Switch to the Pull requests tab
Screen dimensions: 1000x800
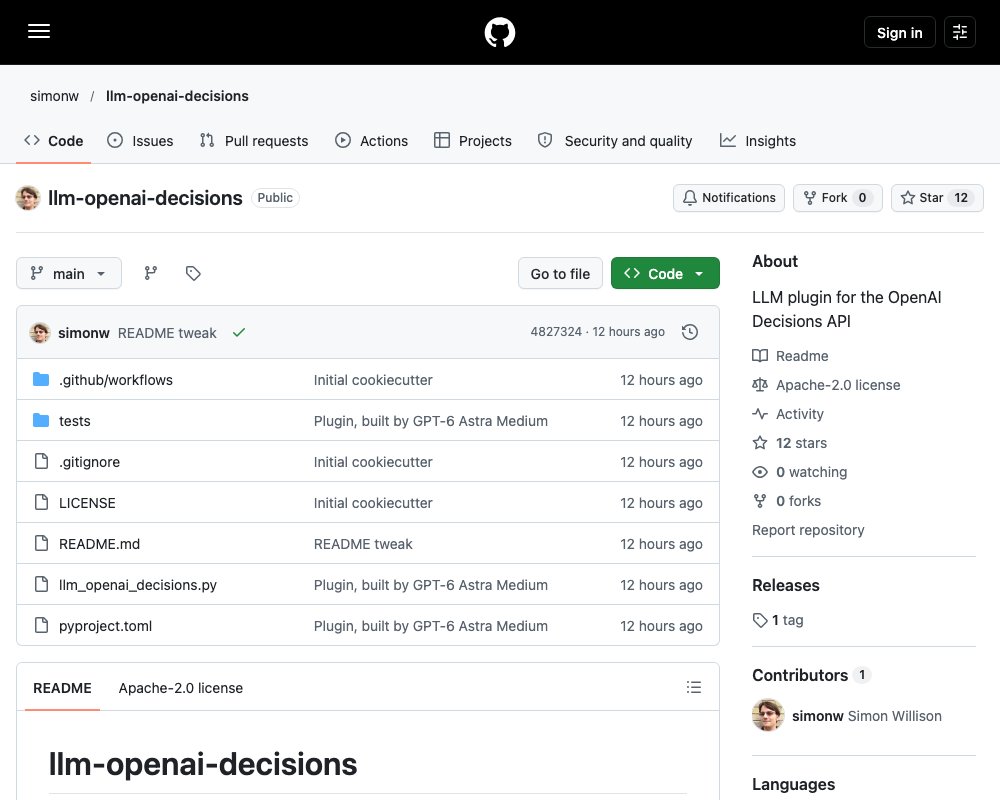point(254,140)
